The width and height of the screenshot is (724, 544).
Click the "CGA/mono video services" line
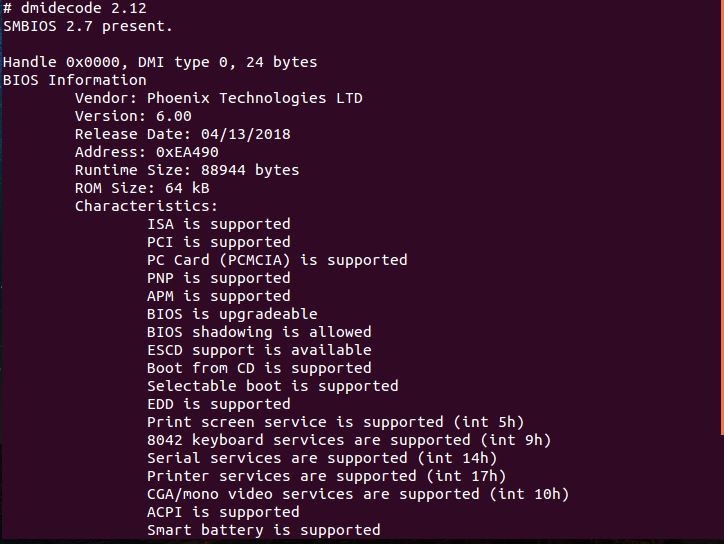(x=358, y=494)
